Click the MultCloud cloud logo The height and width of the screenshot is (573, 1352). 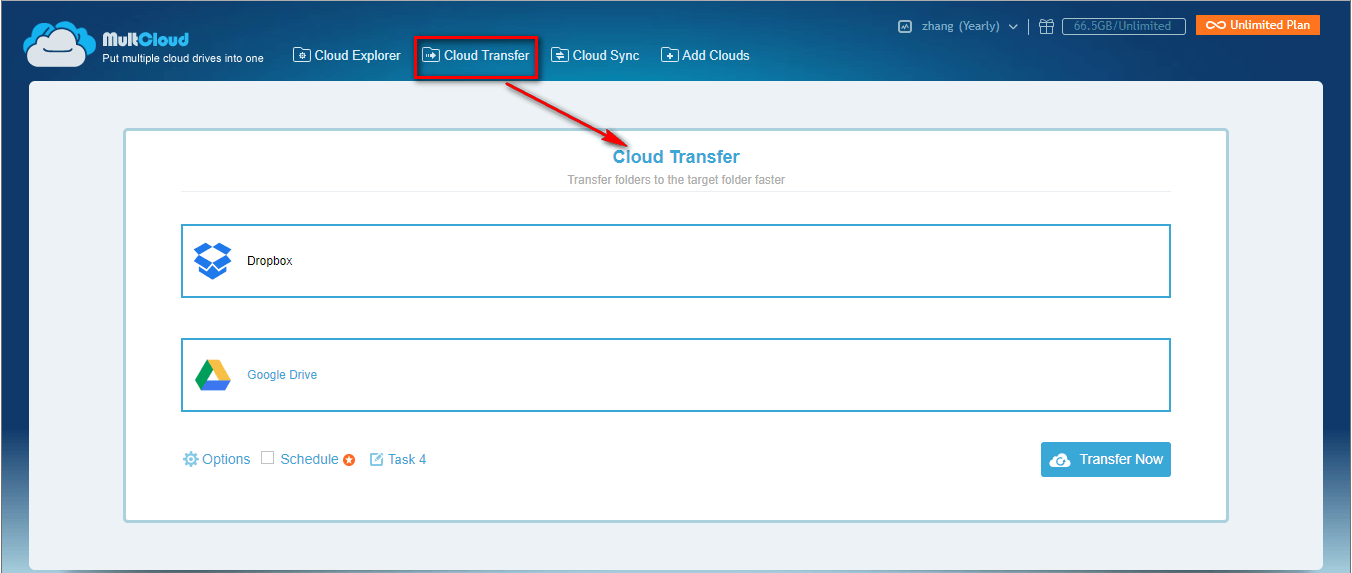point(60,44)
